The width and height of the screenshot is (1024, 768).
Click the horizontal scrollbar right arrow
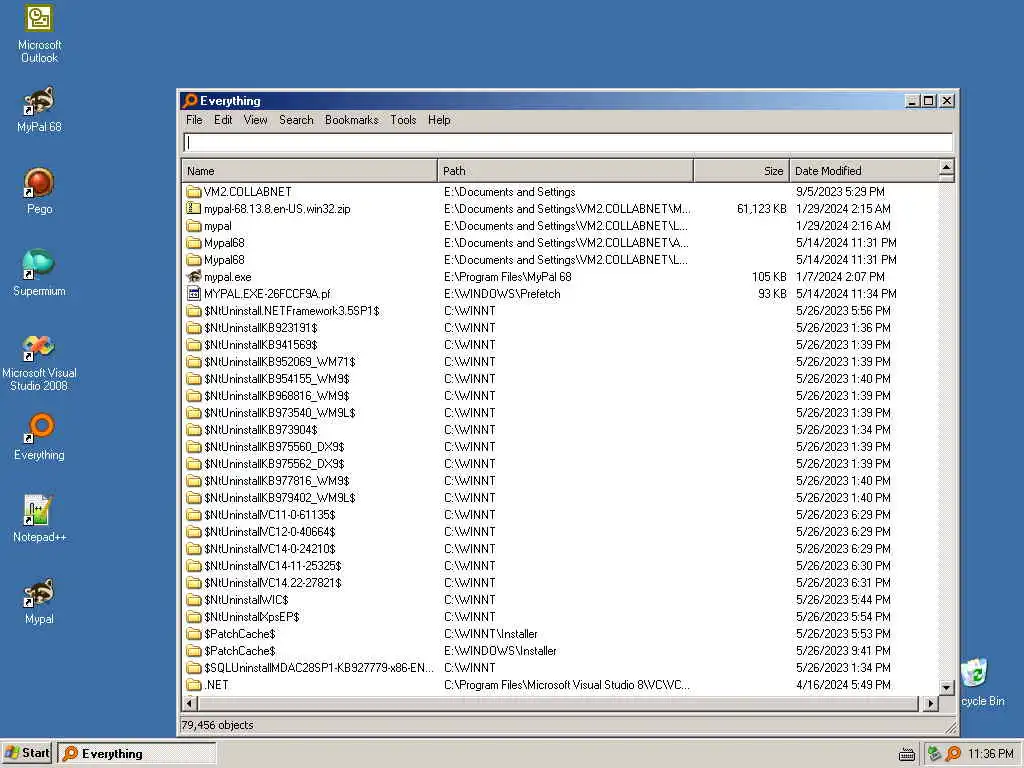[930, 703]
